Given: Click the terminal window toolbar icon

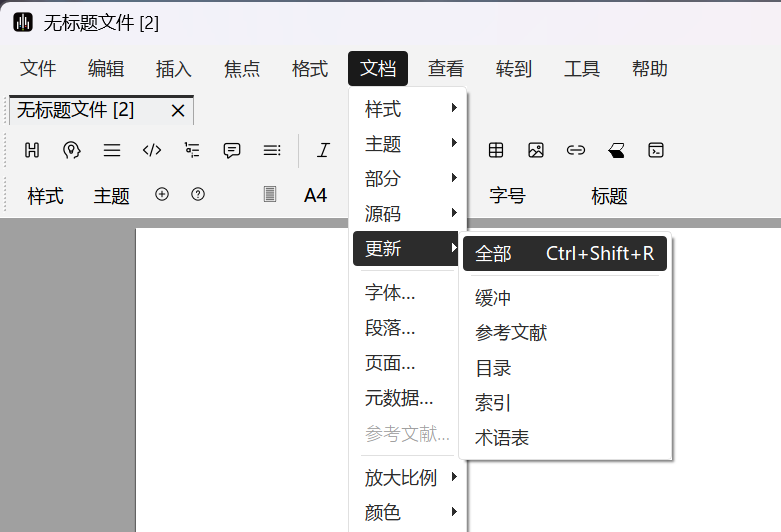Looking at the screenshot, I should [656, 150].
